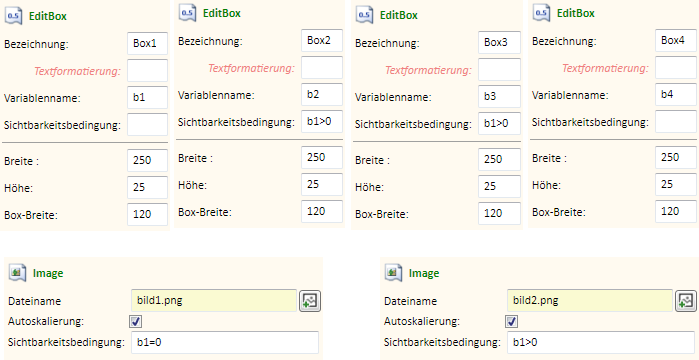Select the Box-Breite field of Box4 EditBox
This screenshot has height=360, width=699.
(x=675, y=211)
